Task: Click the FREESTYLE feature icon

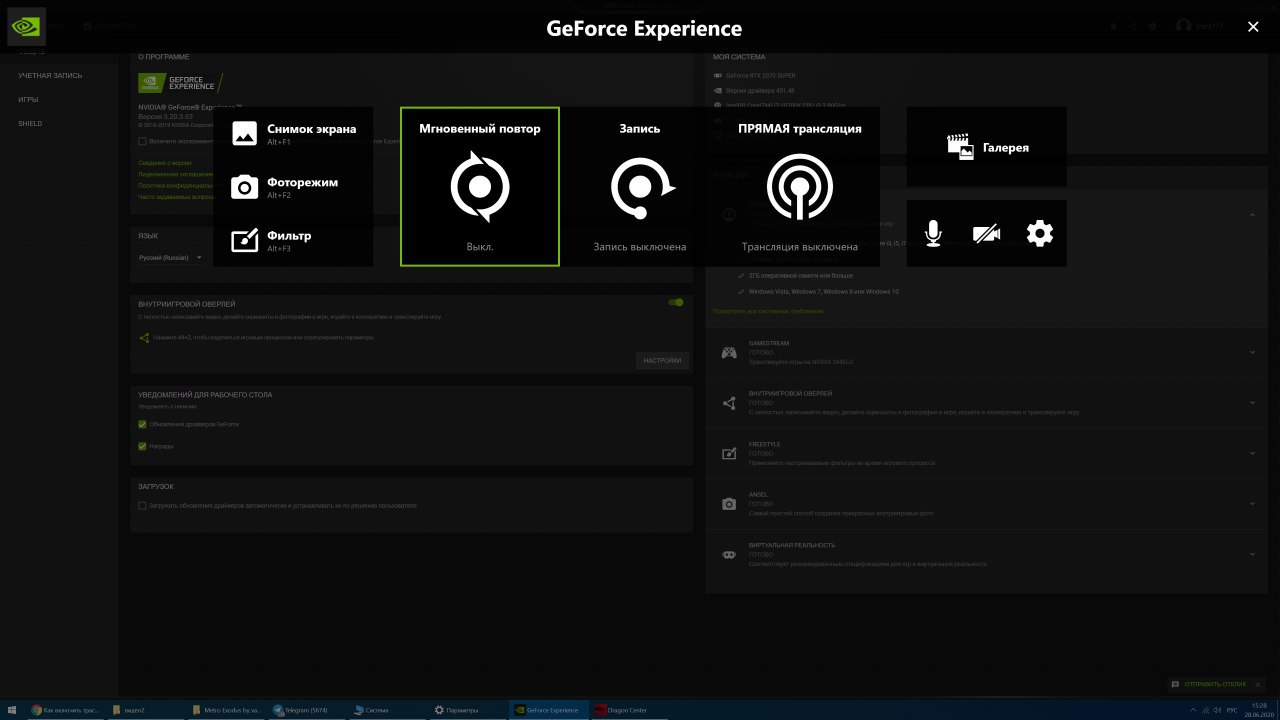Action: (729, 453)
